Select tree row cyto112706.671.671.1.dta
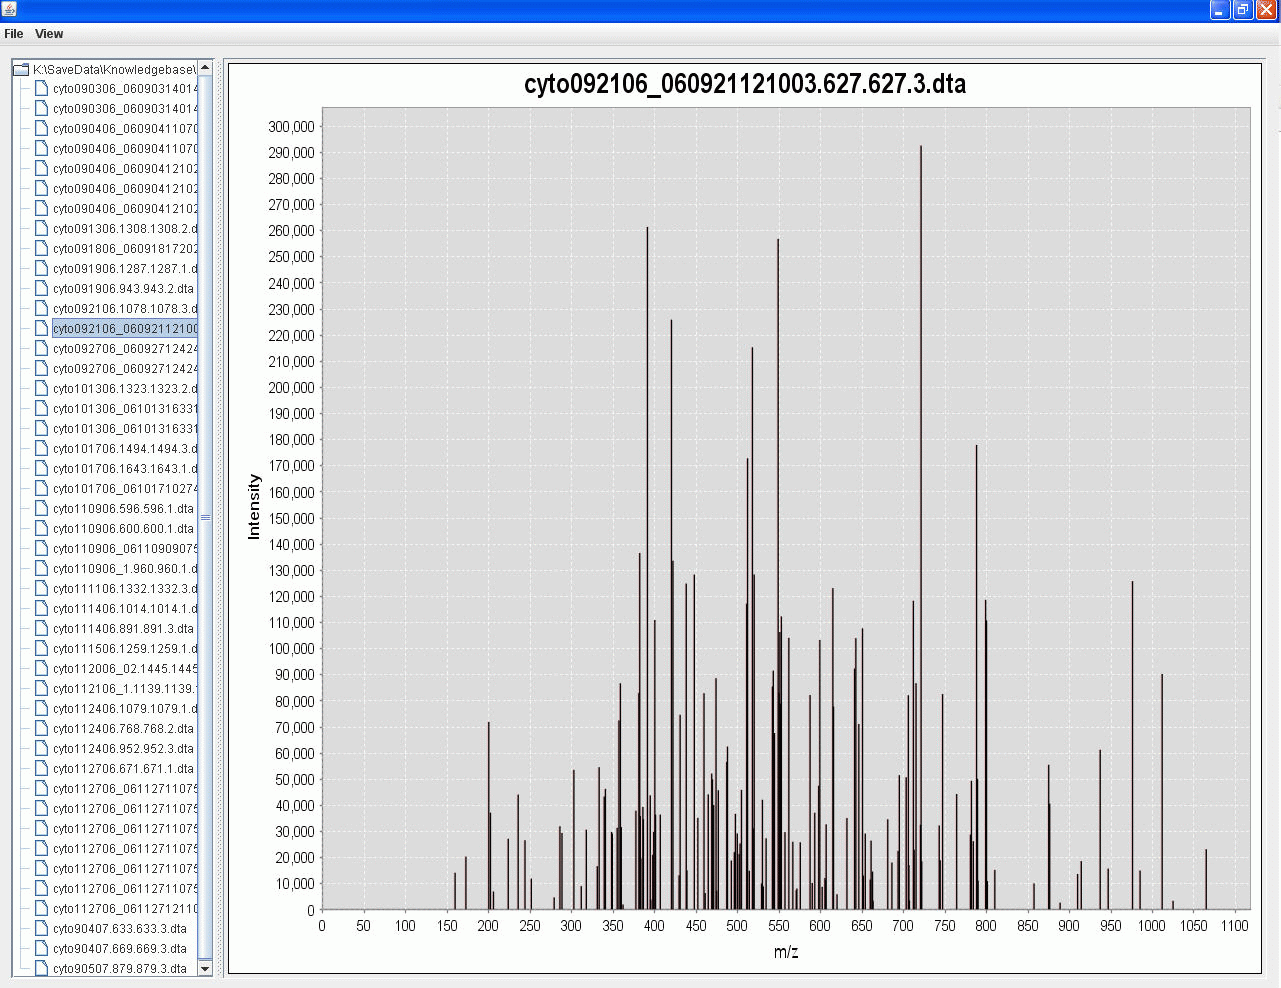 click(124, 769)
